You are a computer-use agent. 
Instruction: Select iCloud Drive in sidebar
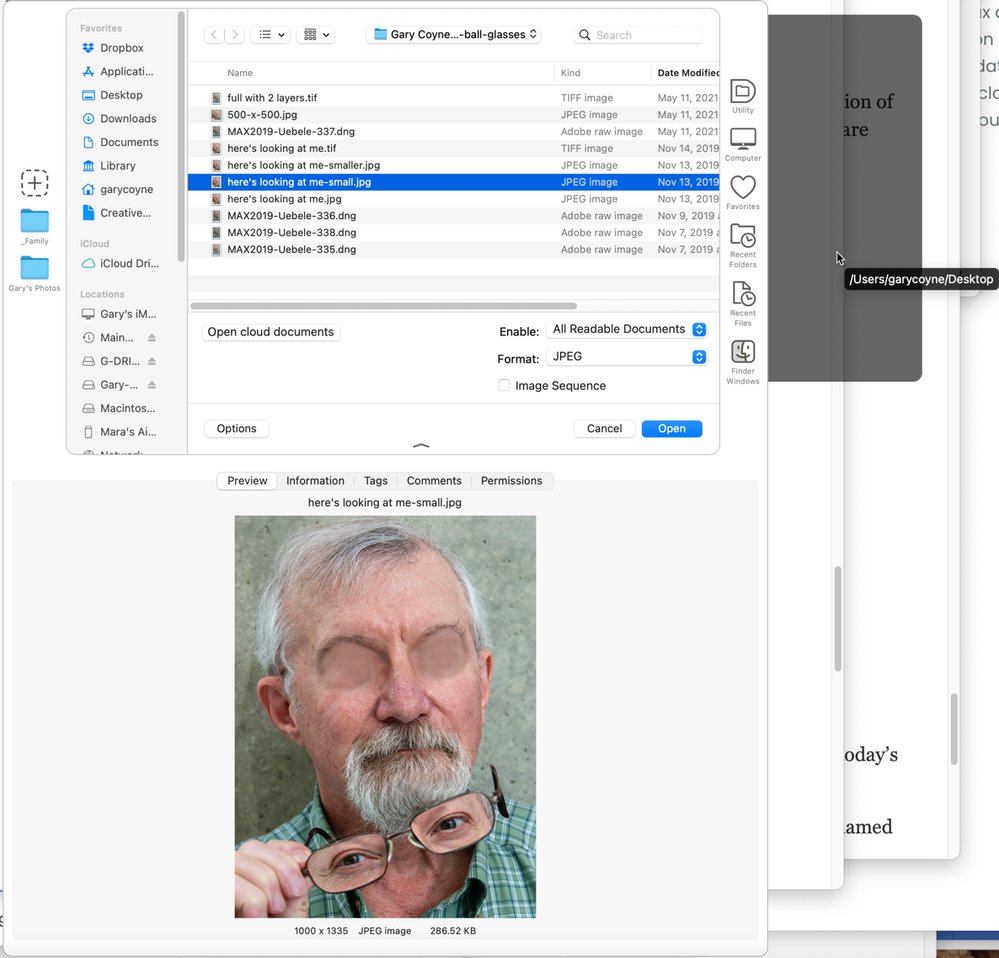121,263
